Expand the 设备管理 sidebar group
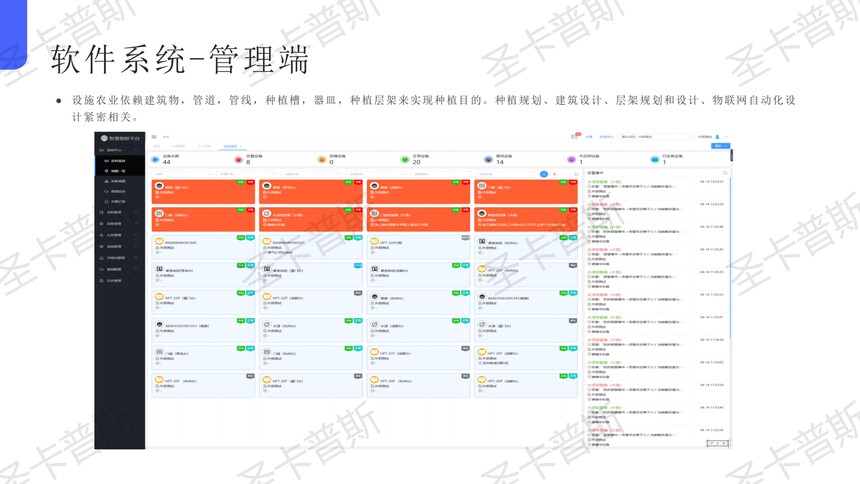Viewport: 860px width, 484px height. [120, 223]
